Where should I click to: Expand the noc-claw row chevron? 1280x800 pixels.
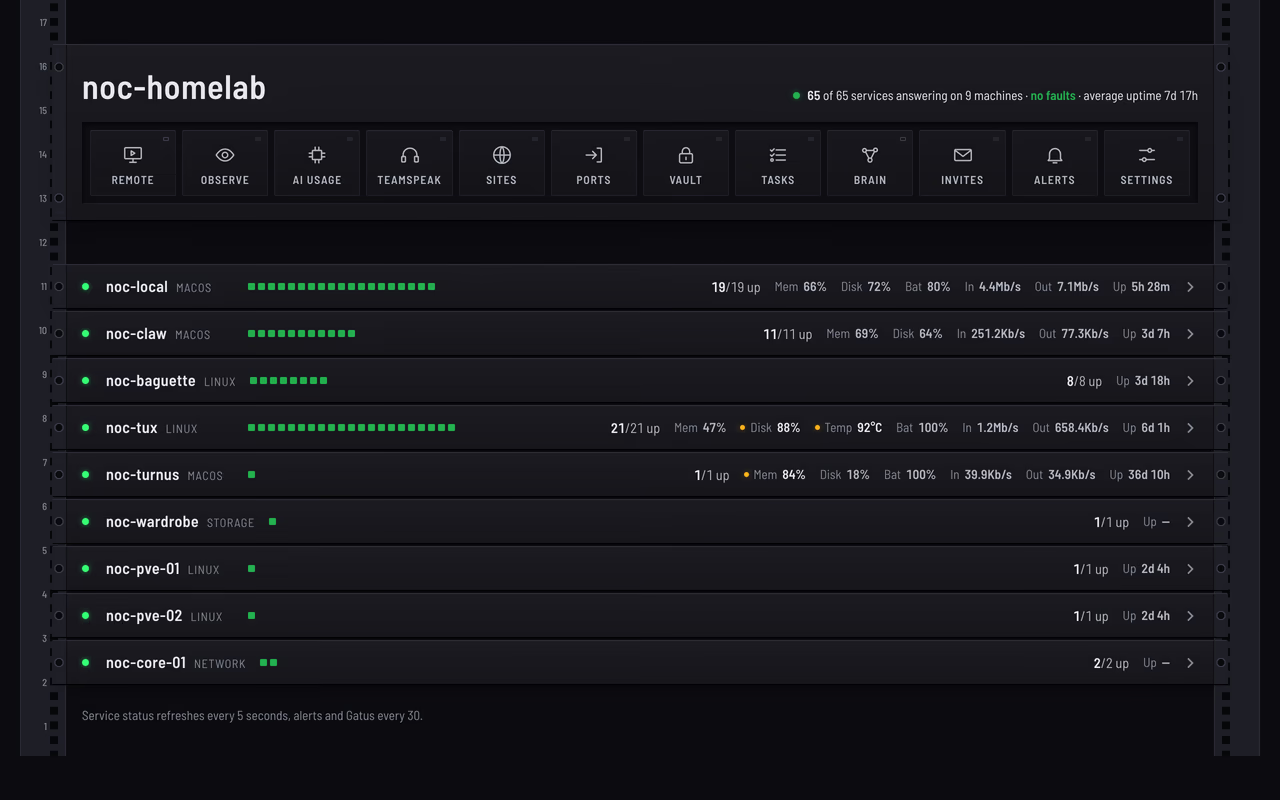tap(1190, 334)
